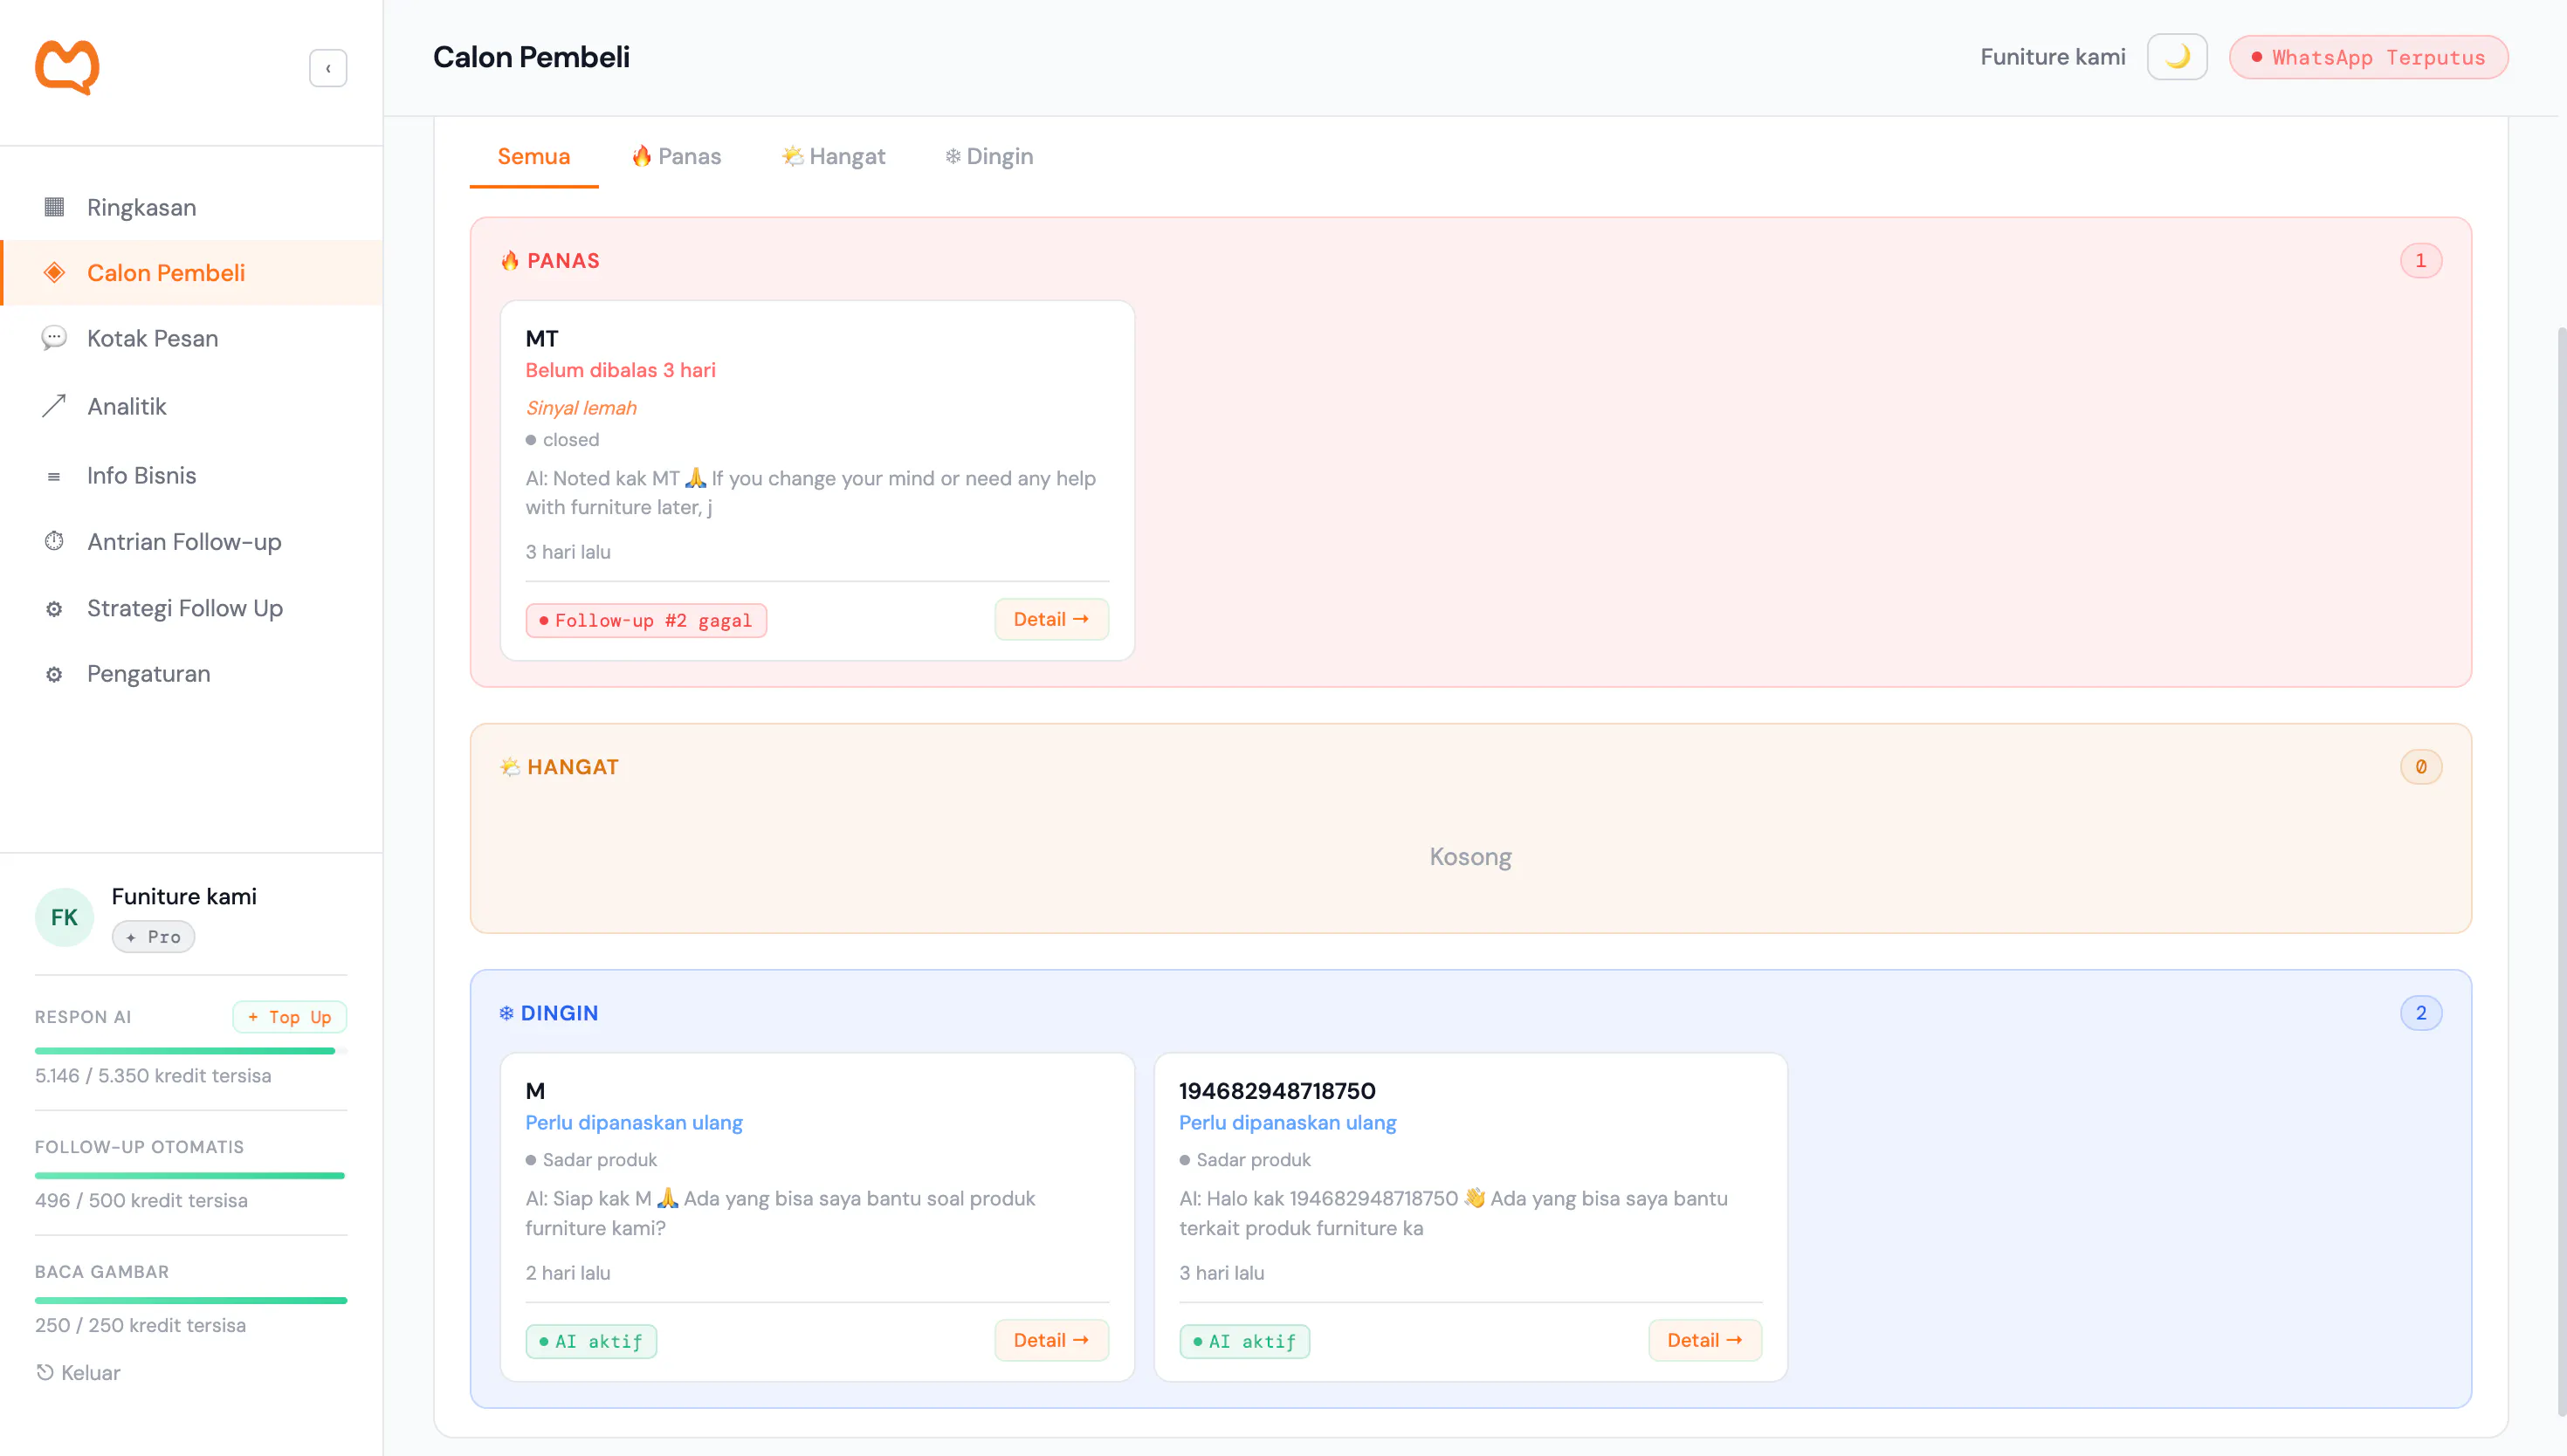Click the Kotak Pesan chat bubble icon

click(54, 338)
